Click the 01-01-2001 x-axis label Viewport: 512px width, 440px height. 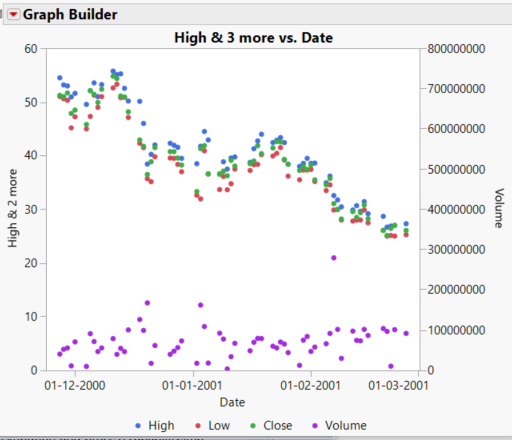(x=192, y=386)
